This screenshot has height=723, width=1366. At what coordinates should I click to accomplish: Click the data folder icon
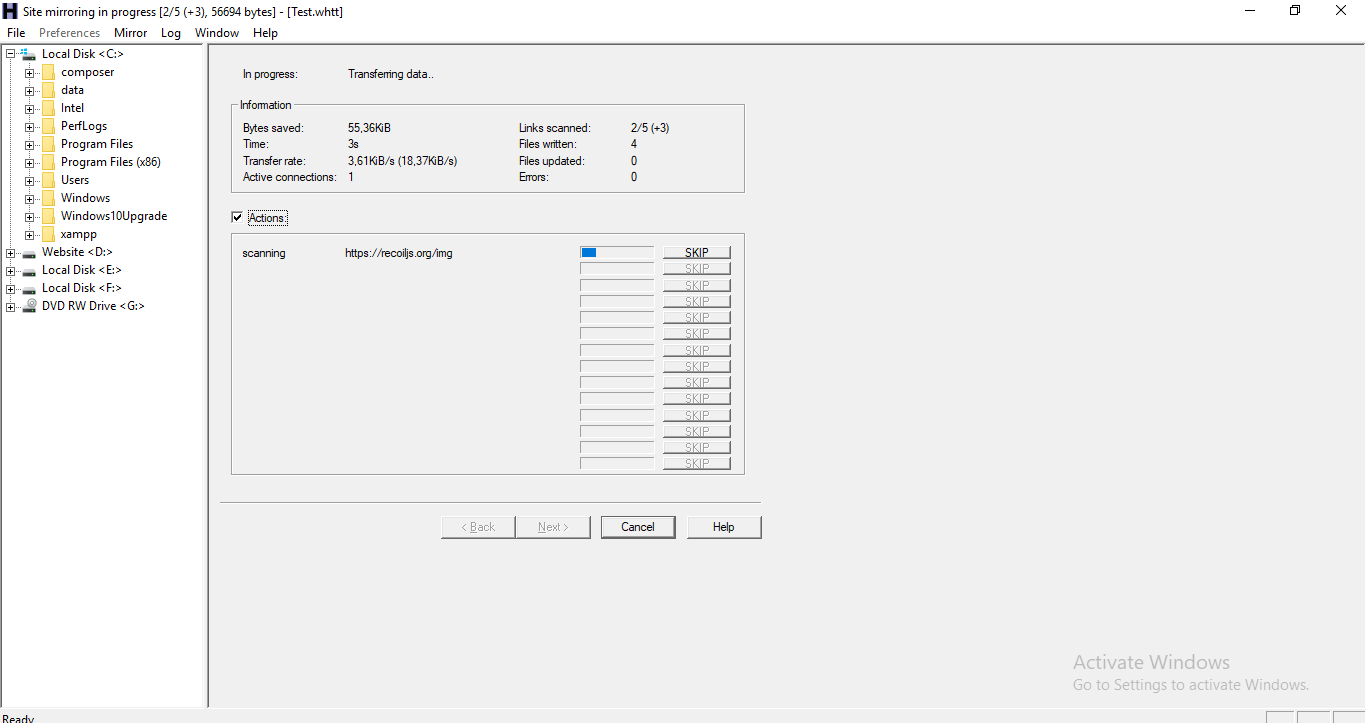(48, 90)
